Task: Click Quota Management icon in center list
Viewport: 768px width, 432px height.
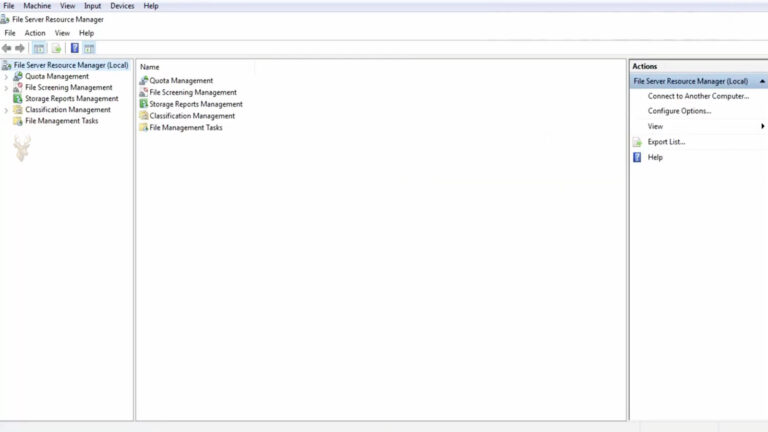Action: 144,80
